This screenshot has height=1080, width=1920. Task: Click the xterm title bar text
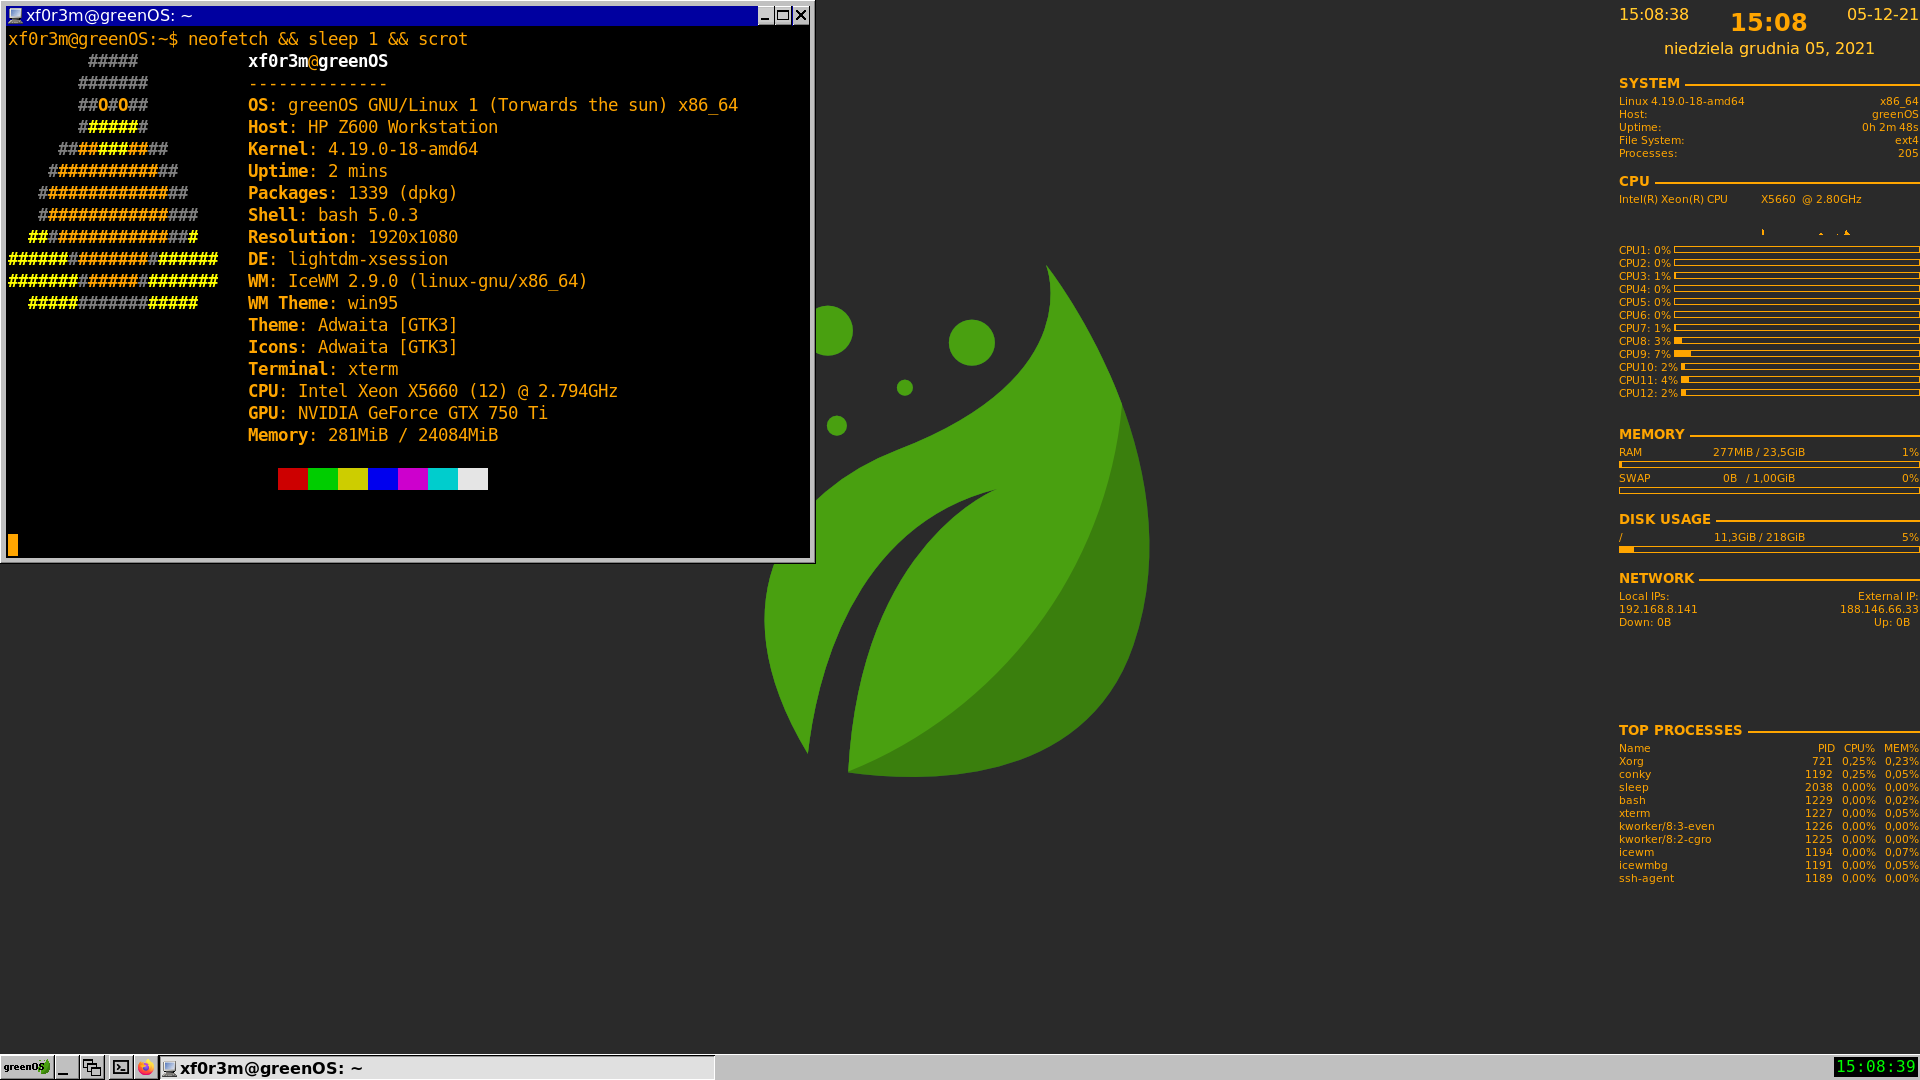point(109,15)
